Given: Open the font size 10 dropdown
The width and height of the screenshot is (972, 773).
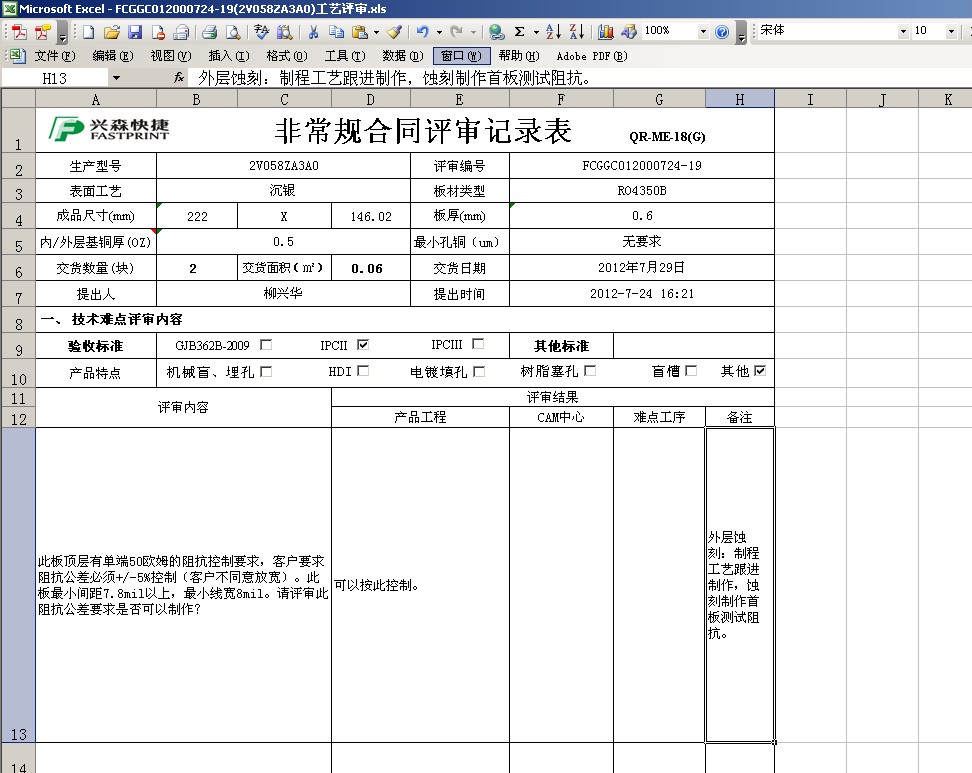Looking at the screenshot, I should tap(952, 31).
